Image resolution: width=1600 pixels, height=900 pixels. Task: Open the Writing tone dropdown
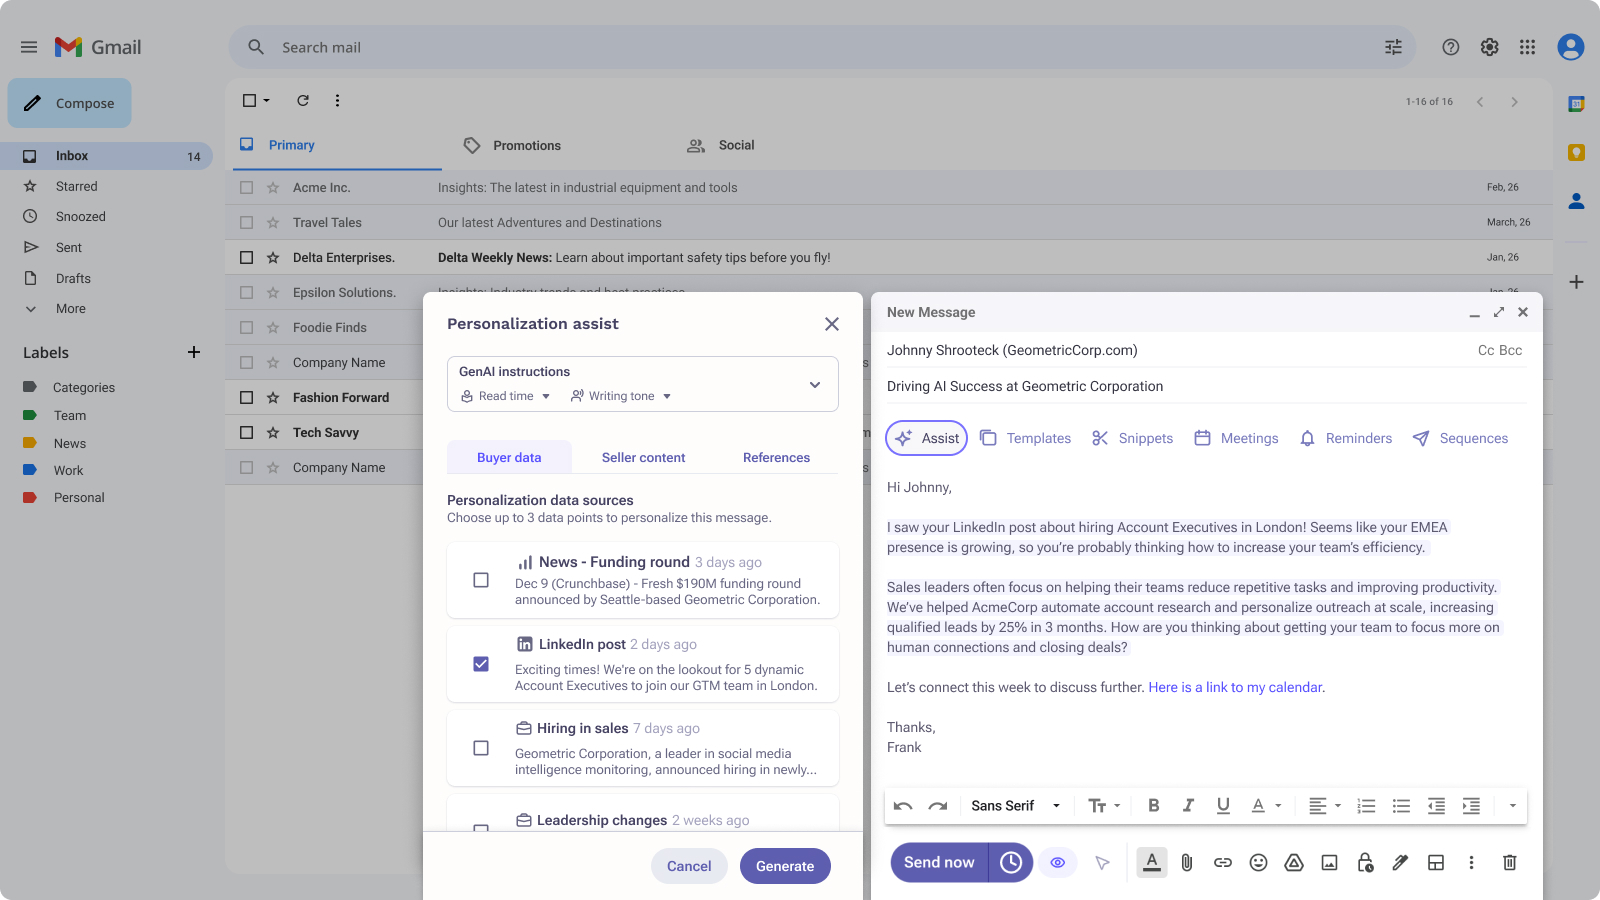coord(620,395)
